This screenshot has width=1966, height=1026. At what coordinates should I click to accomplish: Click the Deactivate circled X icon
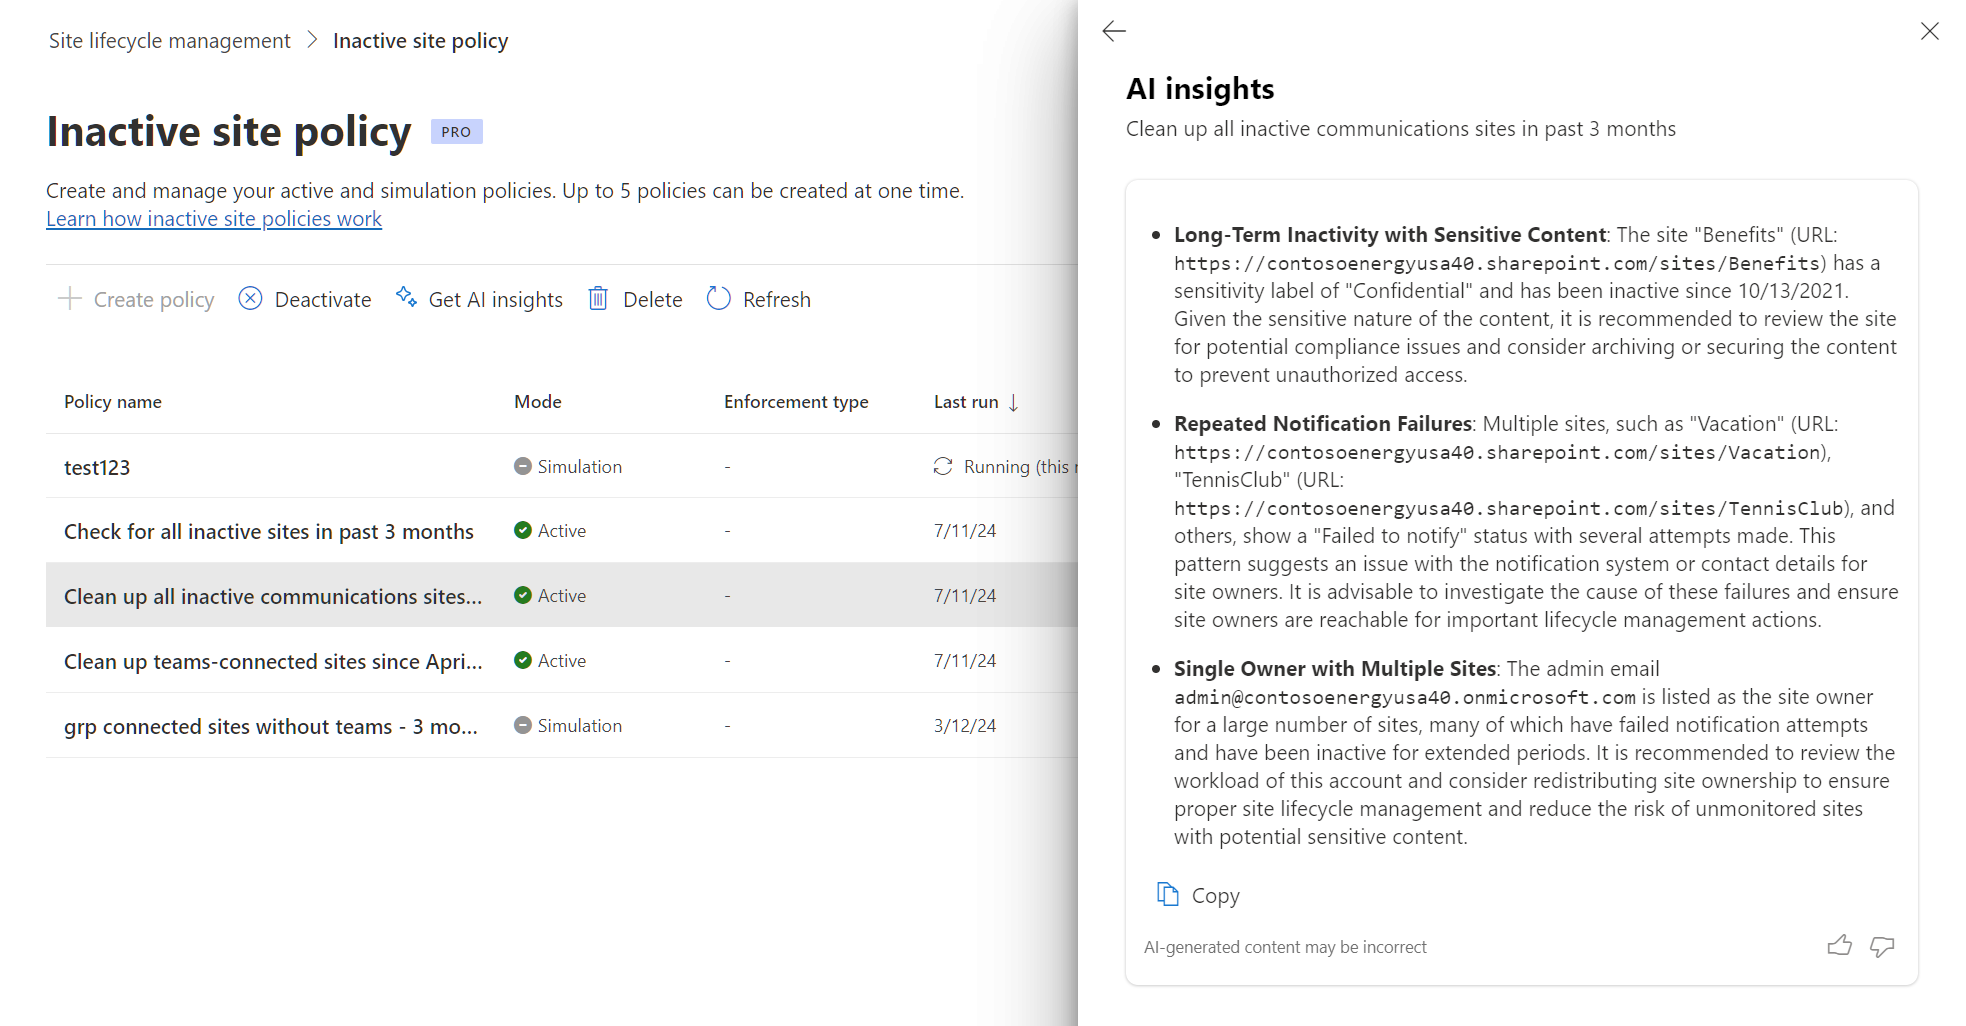[x=250, y=299]
